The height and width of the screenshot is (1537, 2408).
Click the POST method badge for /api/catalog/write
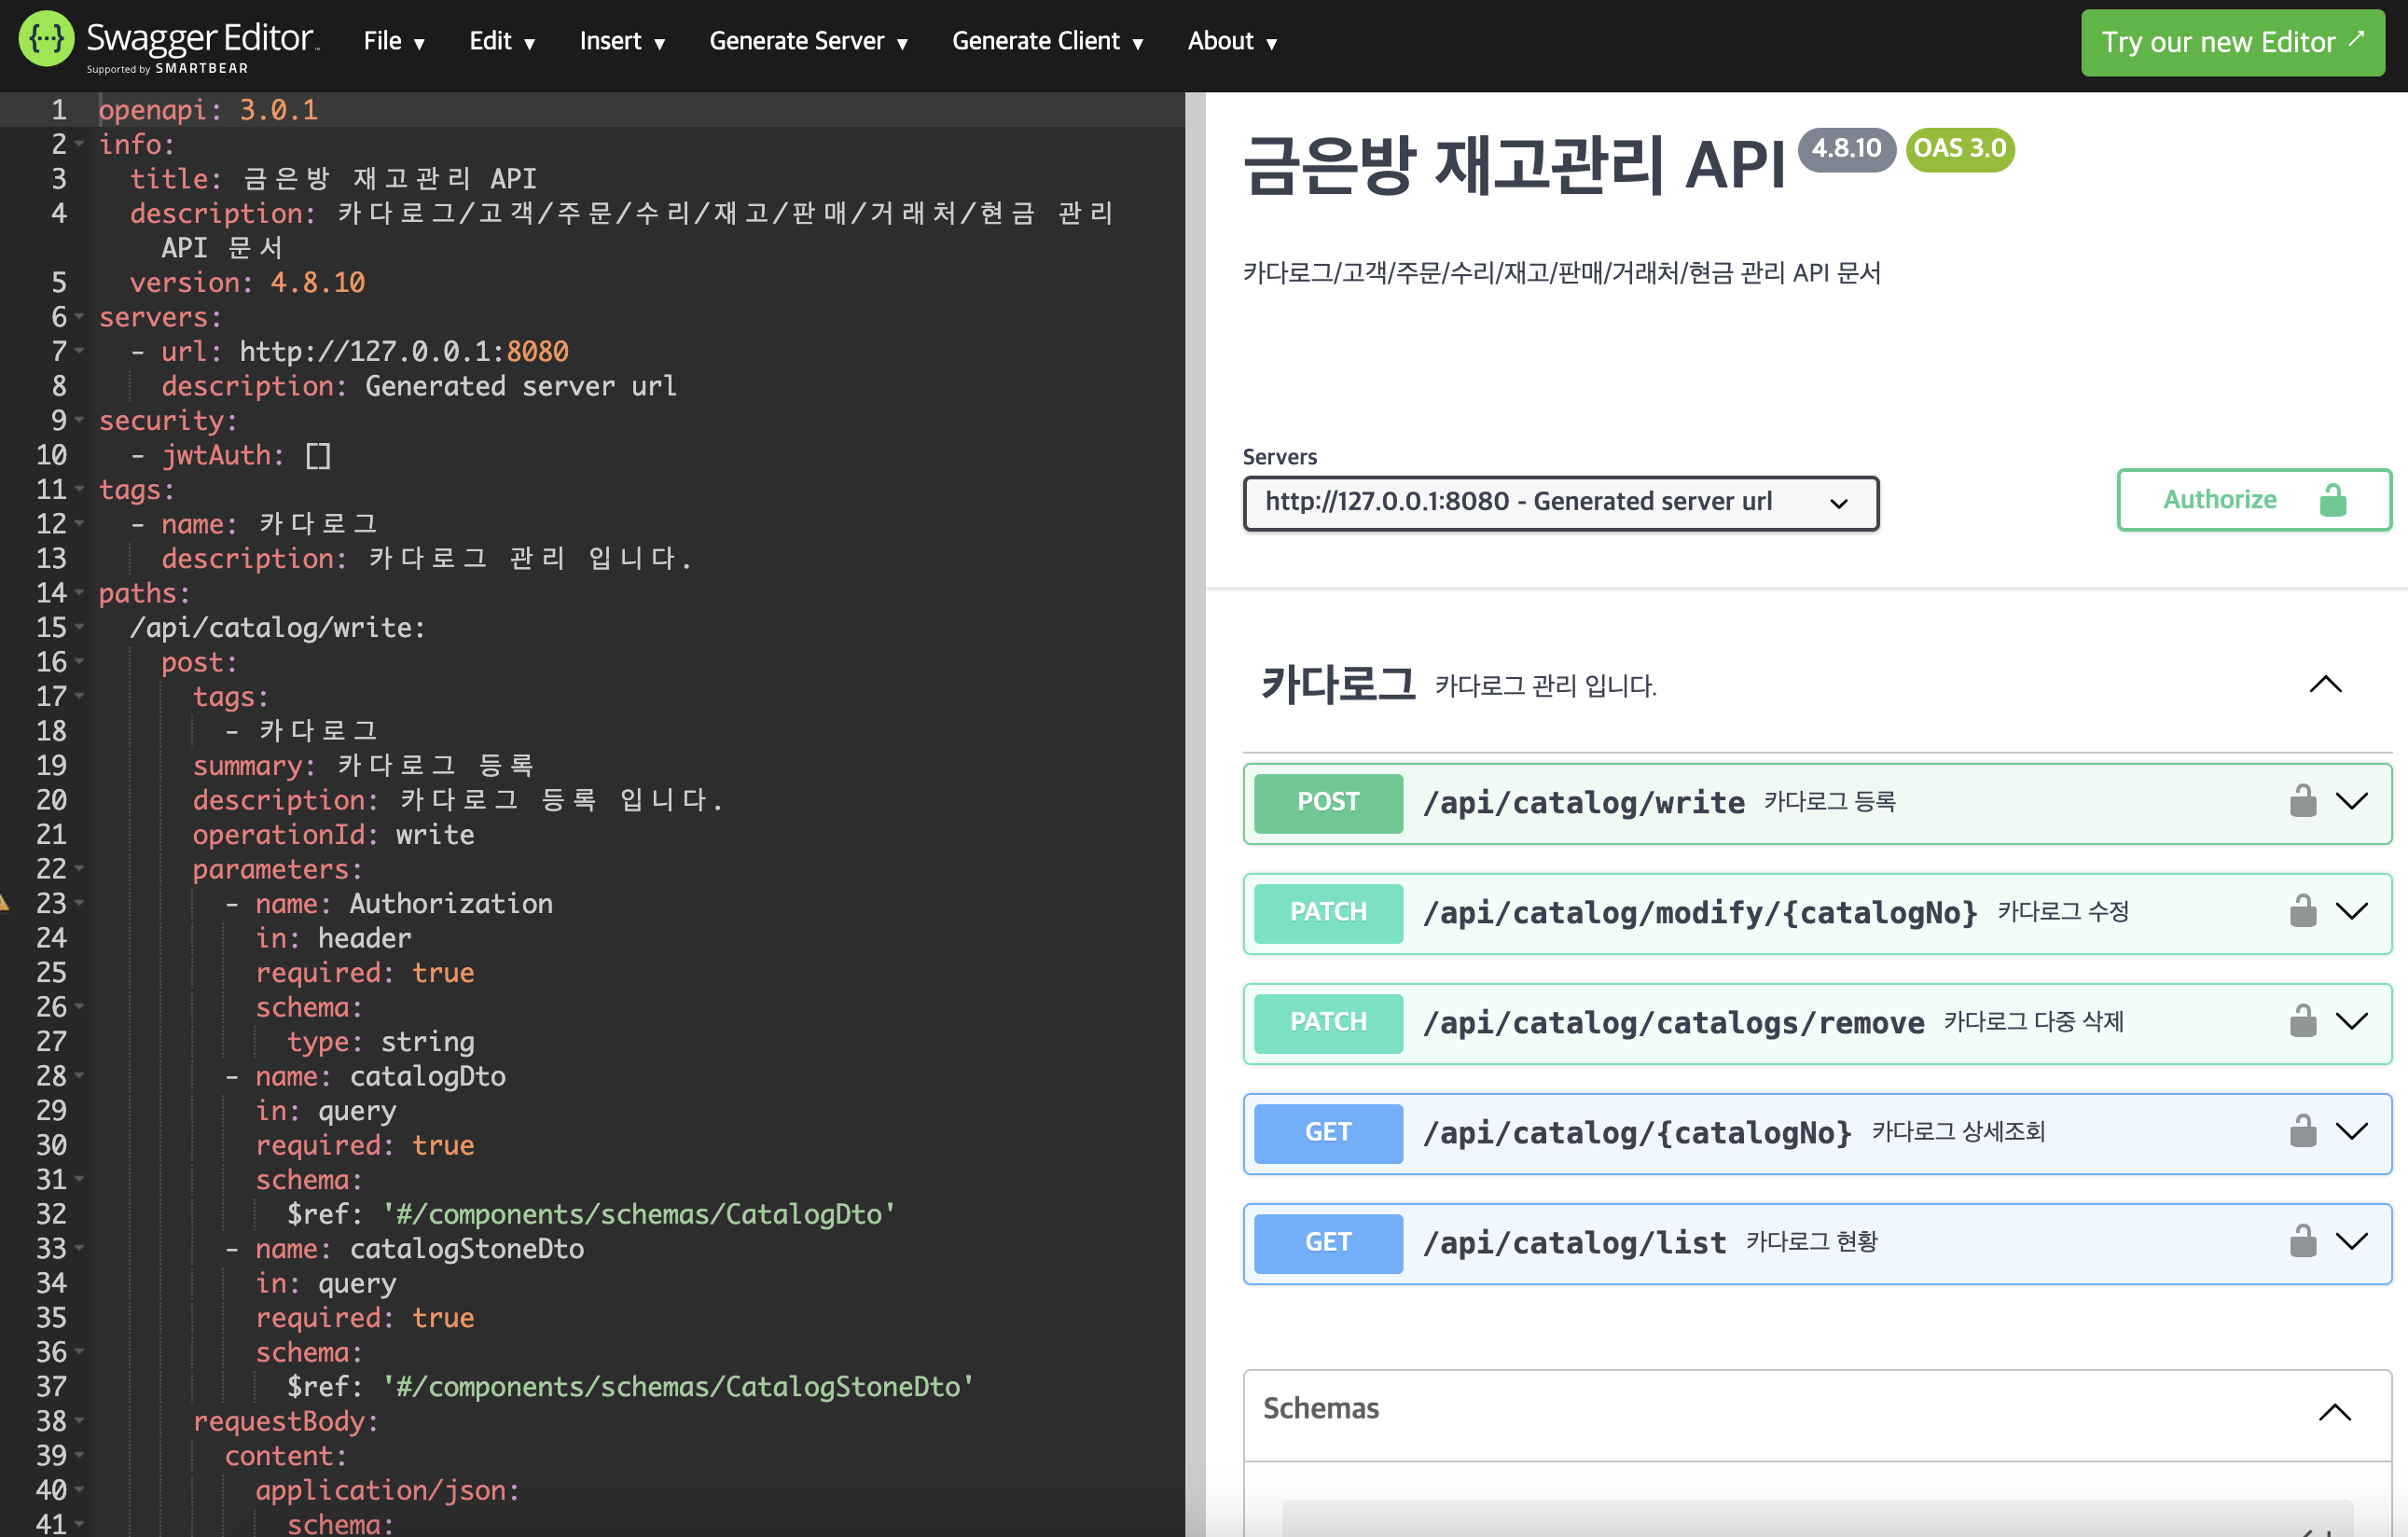coord(1328,802)
